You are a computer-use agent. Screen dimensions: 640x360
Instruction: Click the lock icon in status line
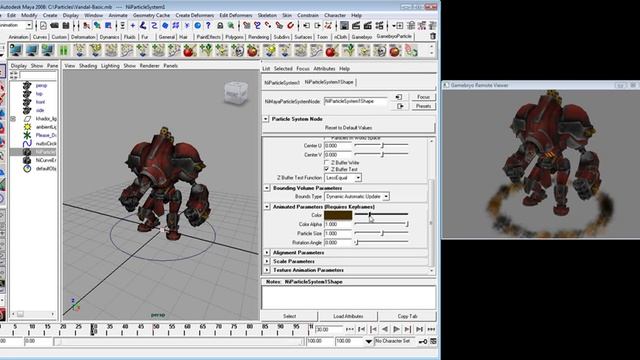tap(220, 26)
